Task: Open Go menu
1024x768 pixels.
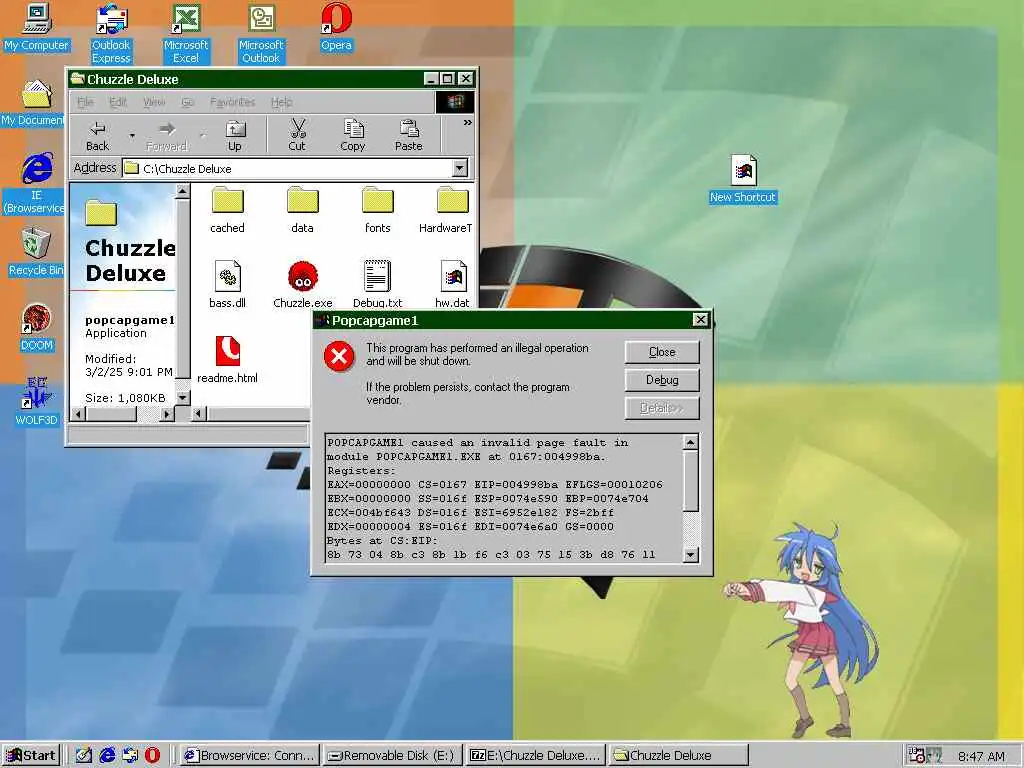Action: 187,102
